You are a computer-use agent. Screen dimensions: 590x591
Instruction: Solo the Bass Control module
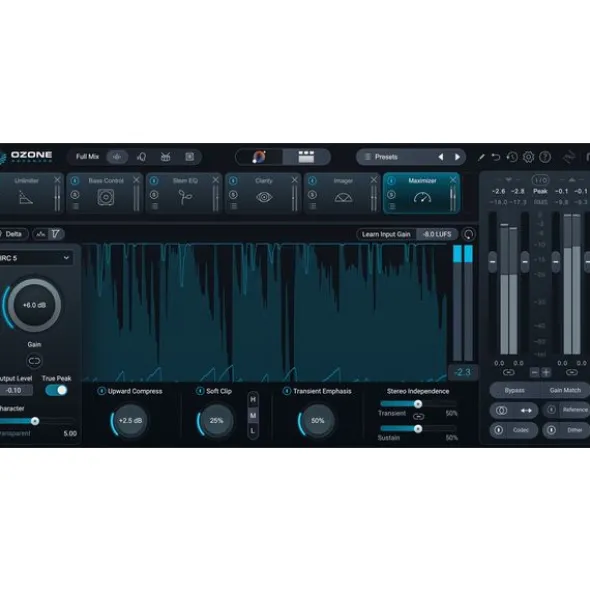[75, 195]
